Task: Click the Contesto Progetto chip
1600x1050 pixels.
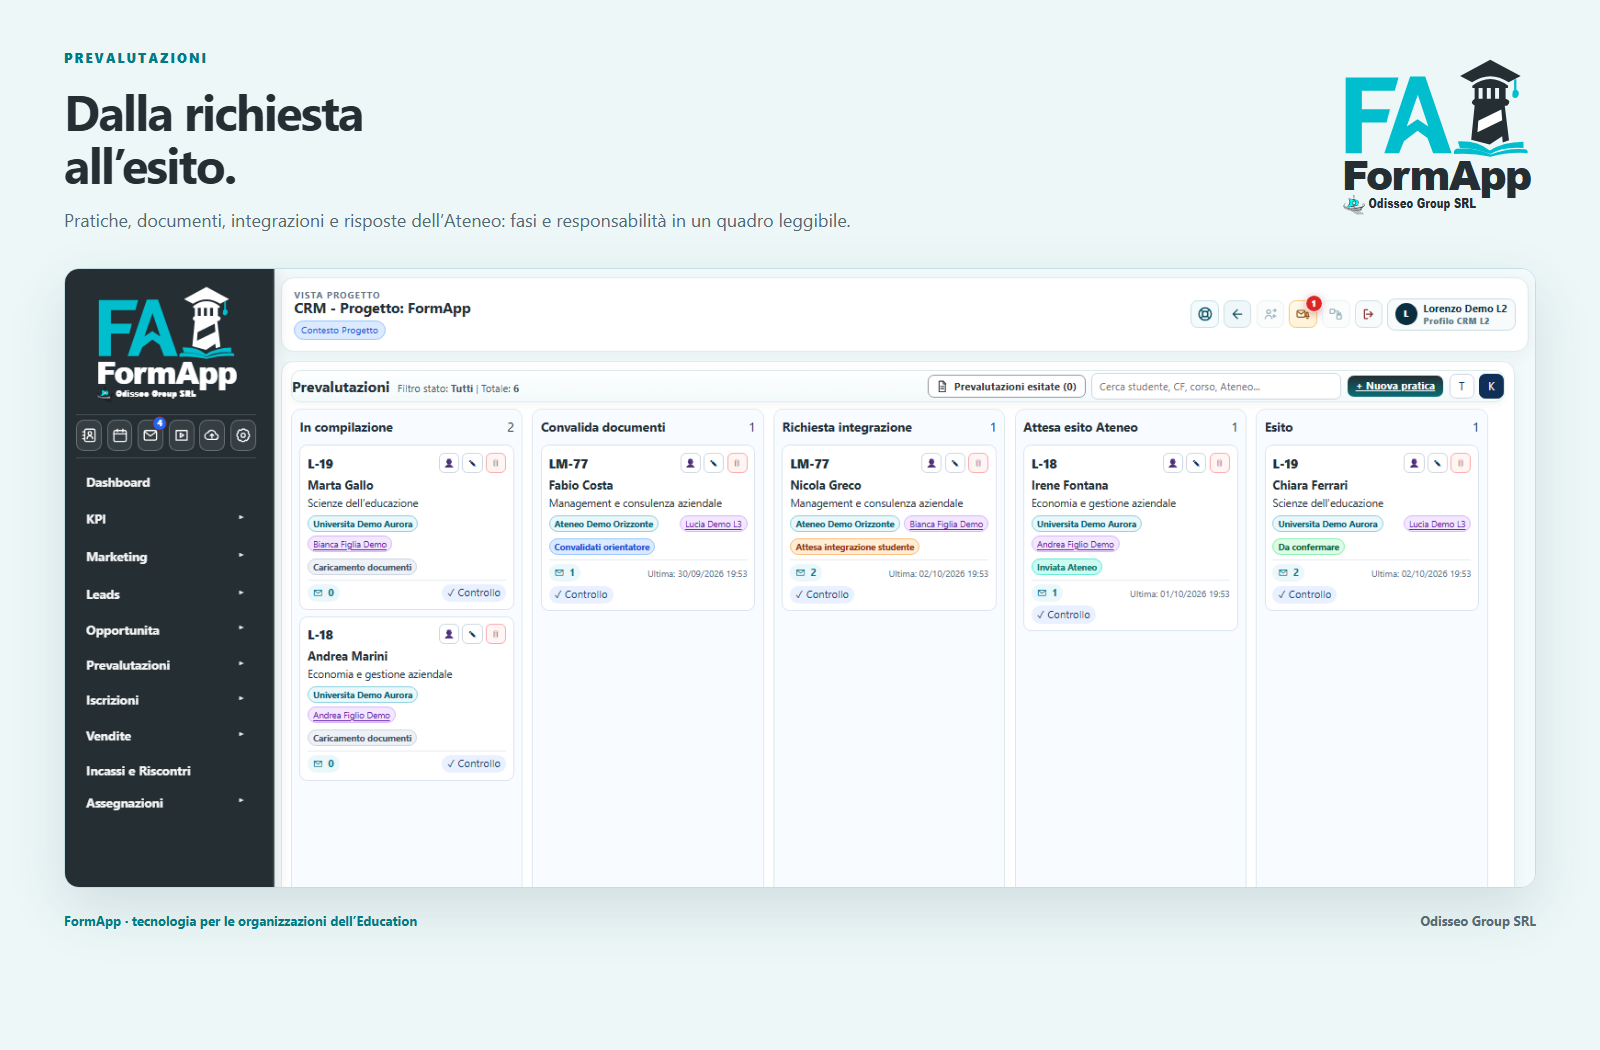Action: coord(340,330)
